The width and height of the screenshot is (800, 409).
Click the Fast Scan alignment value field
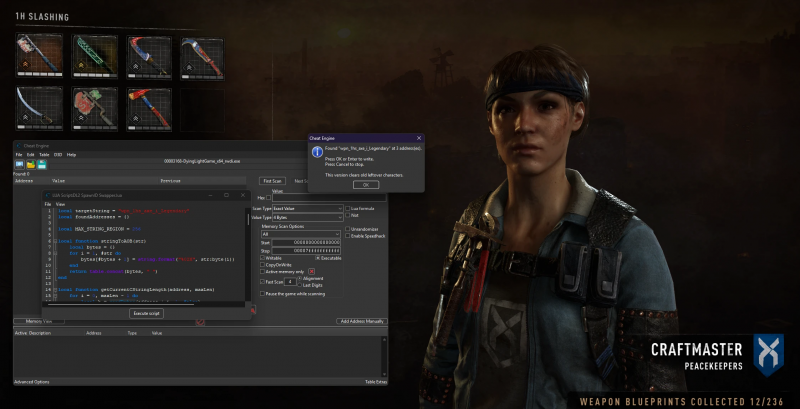(289, 282)
